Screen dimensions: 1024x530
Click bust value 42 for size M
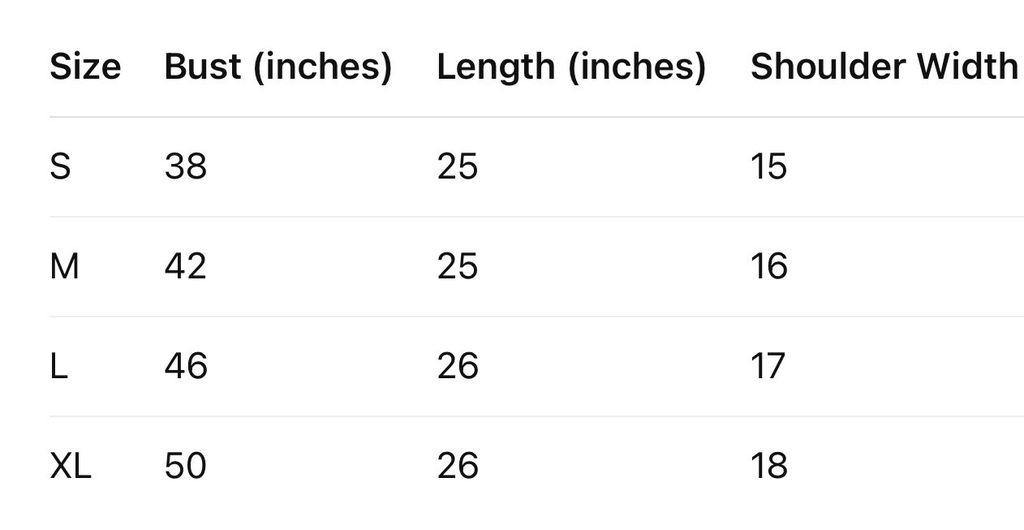[x=185, y=266]
